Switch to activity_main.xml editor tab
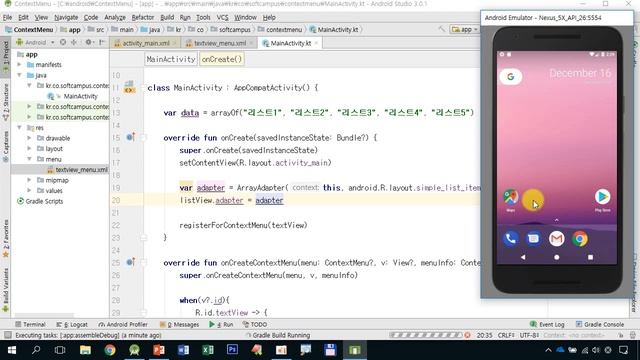640x360 pixels. [x=146, y=43]
